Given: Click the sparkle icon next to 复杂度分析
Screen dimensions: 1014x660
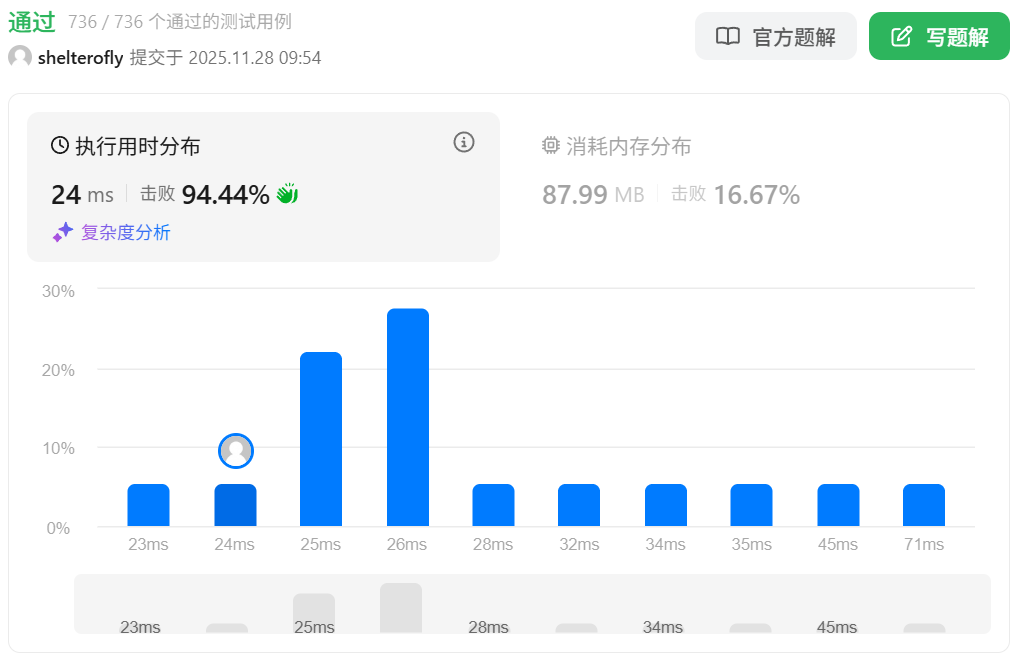Looking at the screenshot, I should (63, 232).
